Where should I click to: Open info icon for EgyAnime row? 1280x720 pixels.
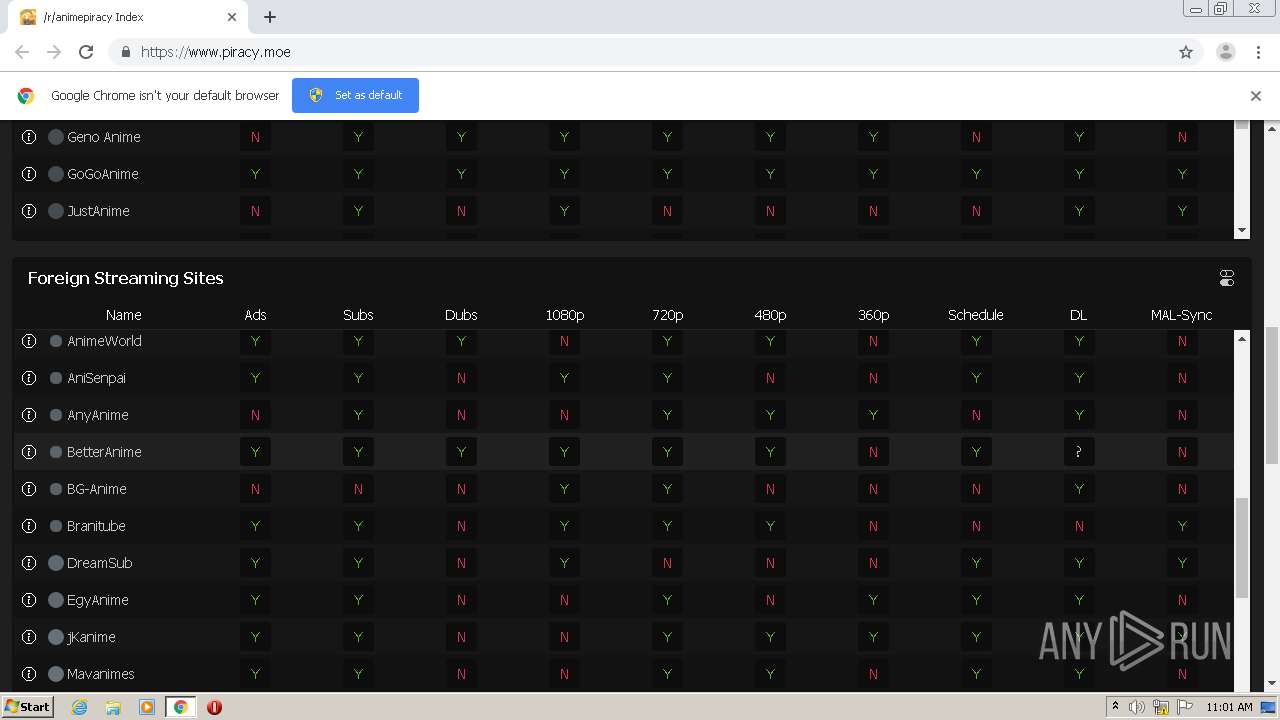tap(29, 600)
